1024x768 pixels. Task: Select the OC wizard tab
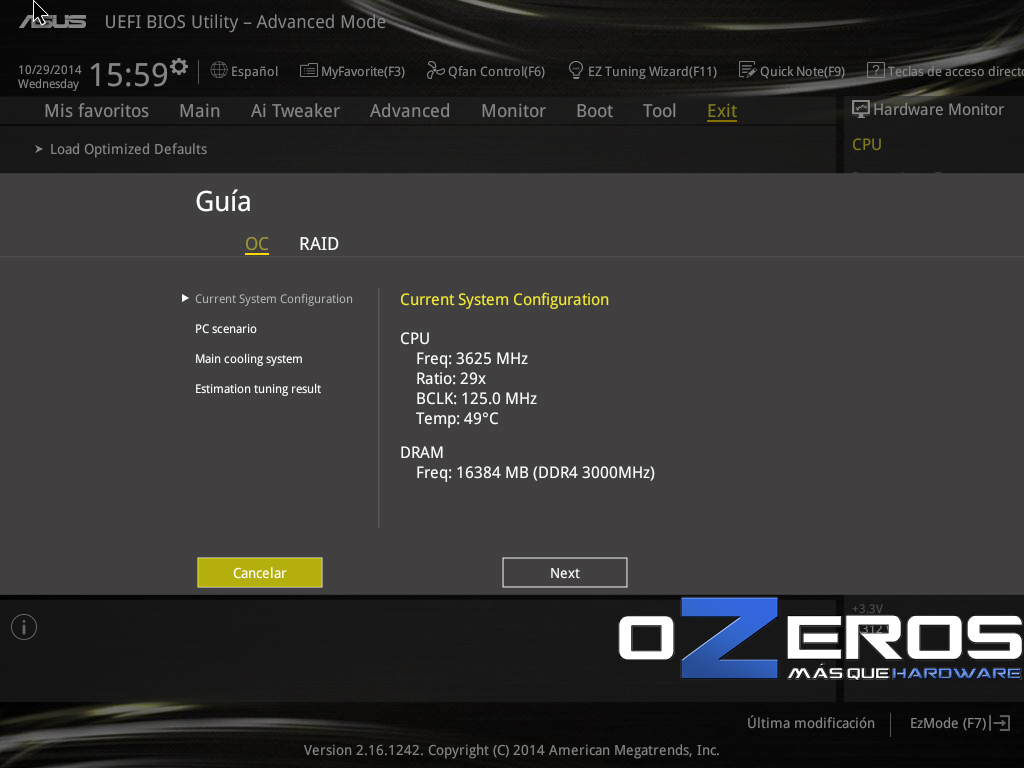(257, 244)
